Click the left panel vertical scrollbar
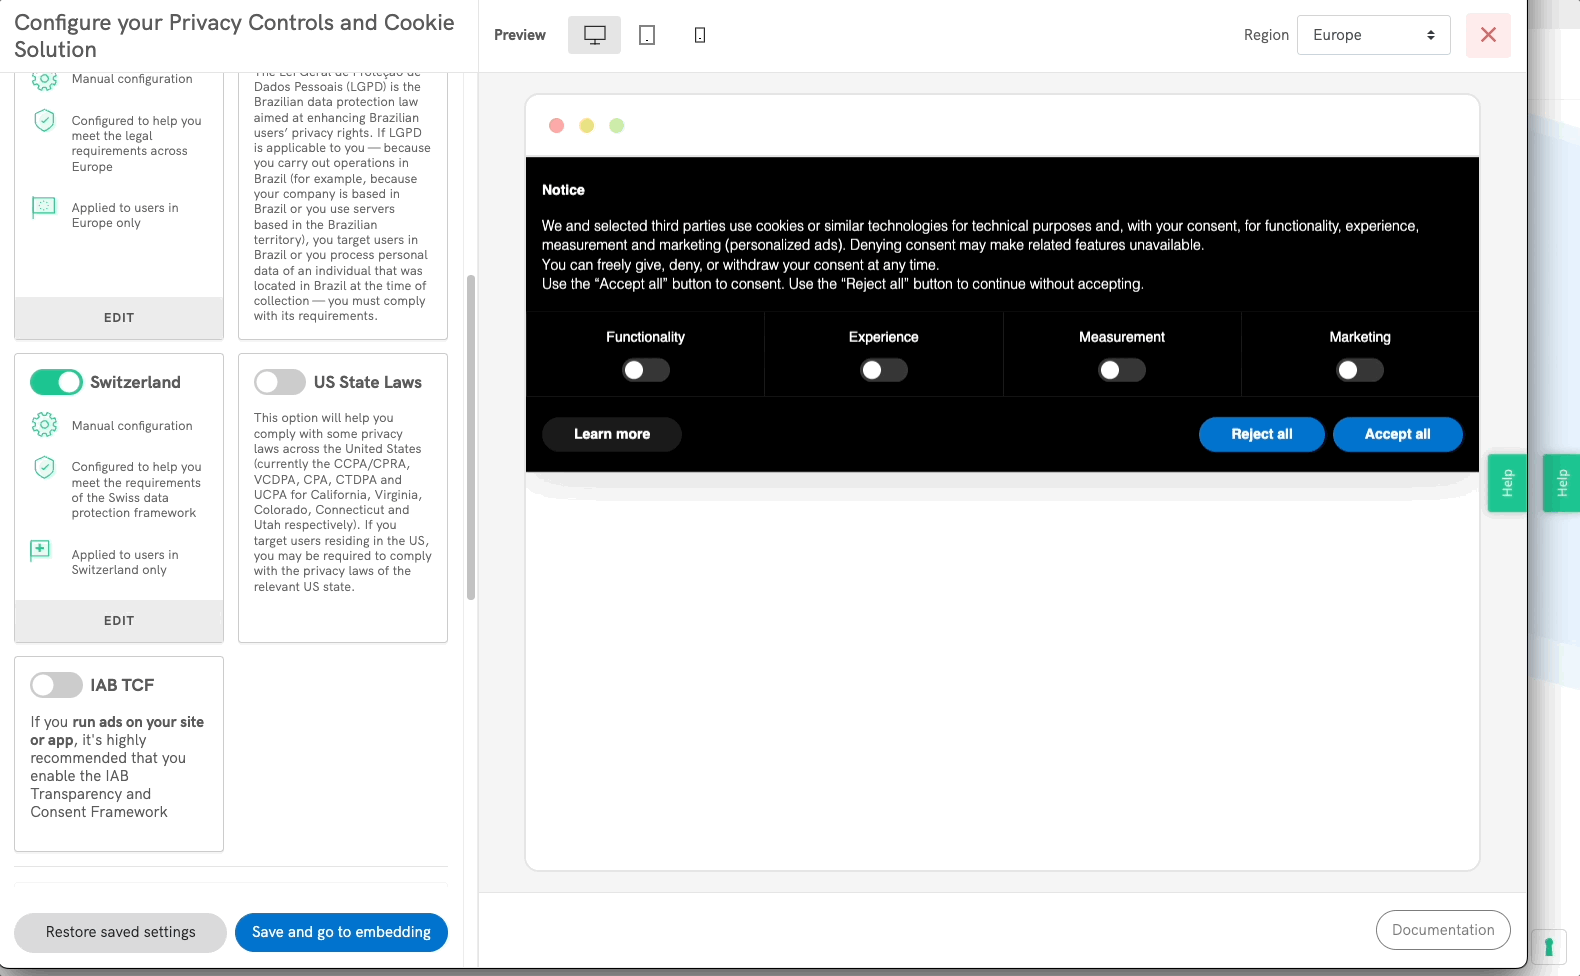 [x=471, y=437]
